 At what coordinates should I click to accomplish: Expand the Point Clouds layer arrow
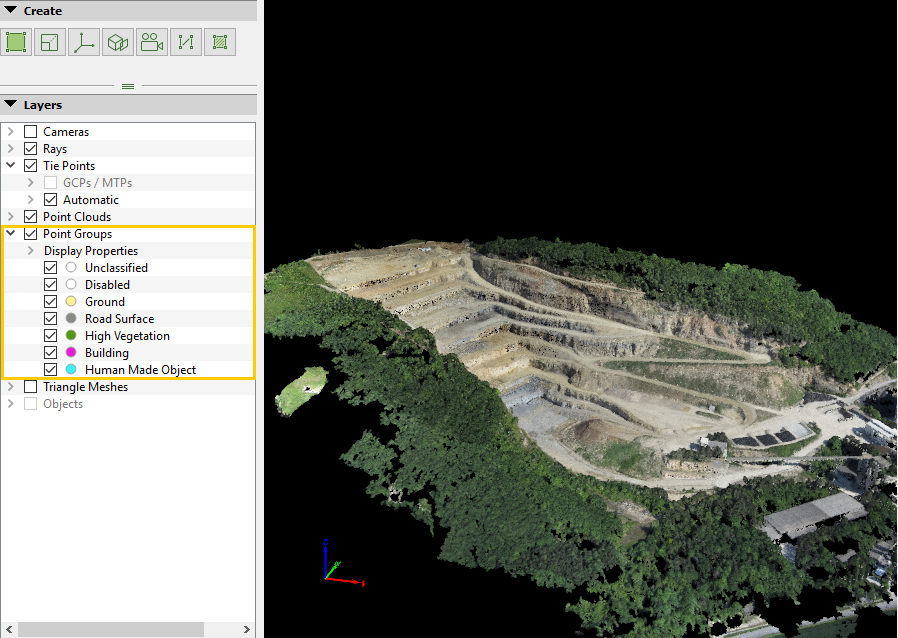[11, 217]
